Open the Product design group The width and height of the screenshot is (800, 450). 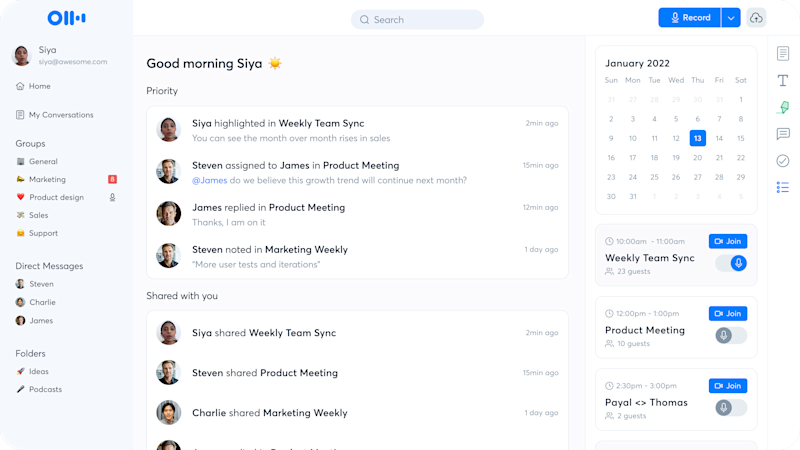[x=56, y=197]
